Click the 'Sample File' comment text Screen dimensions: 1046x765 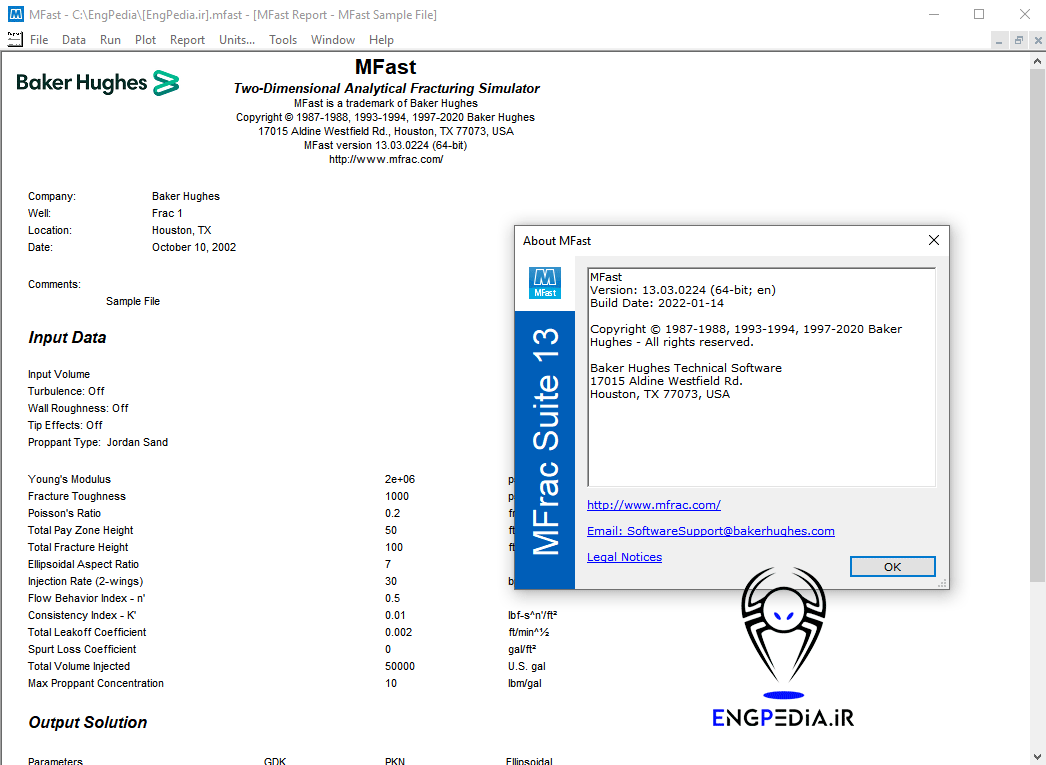133,301
